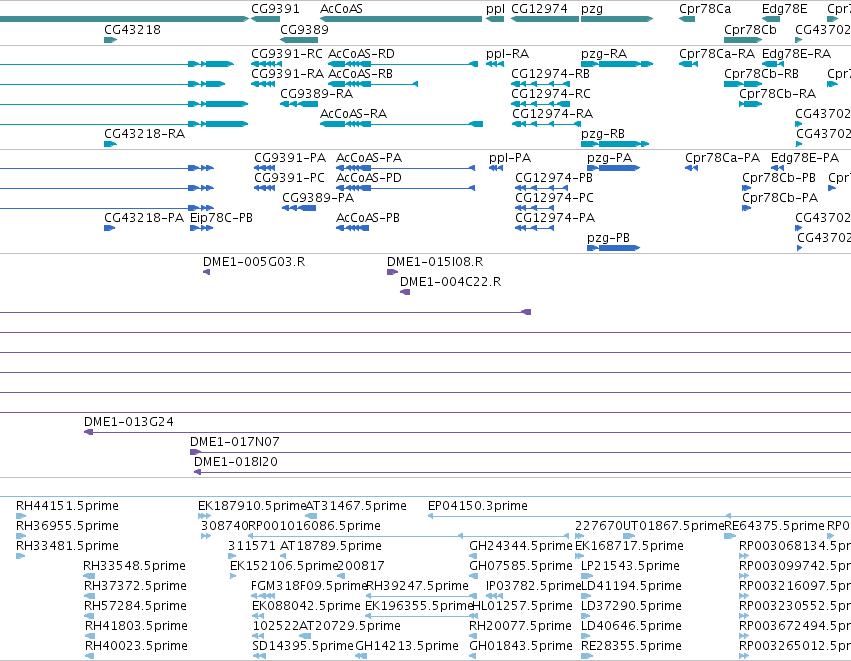Select transcript AcCoAS-RA

click(353, 113)
